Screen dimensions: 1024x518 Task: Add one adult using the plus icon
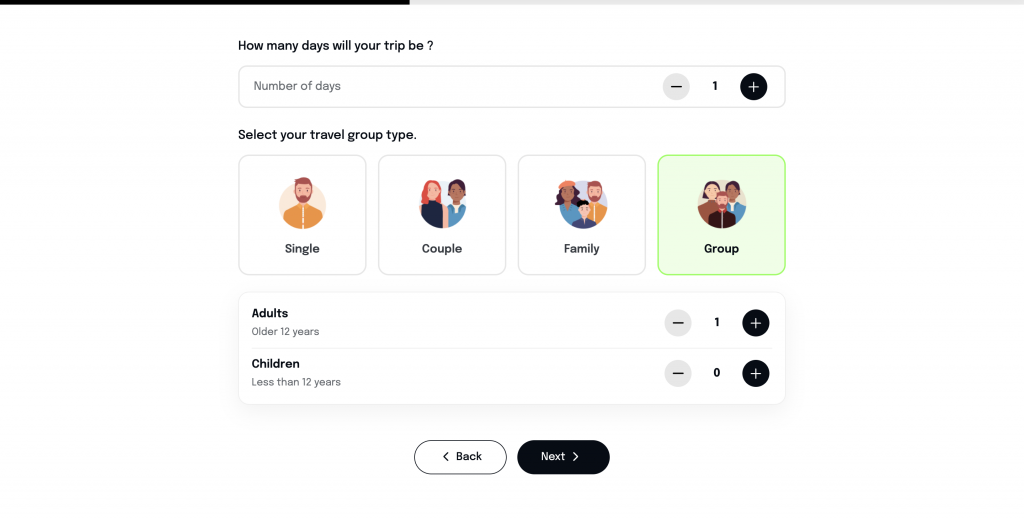756,323
